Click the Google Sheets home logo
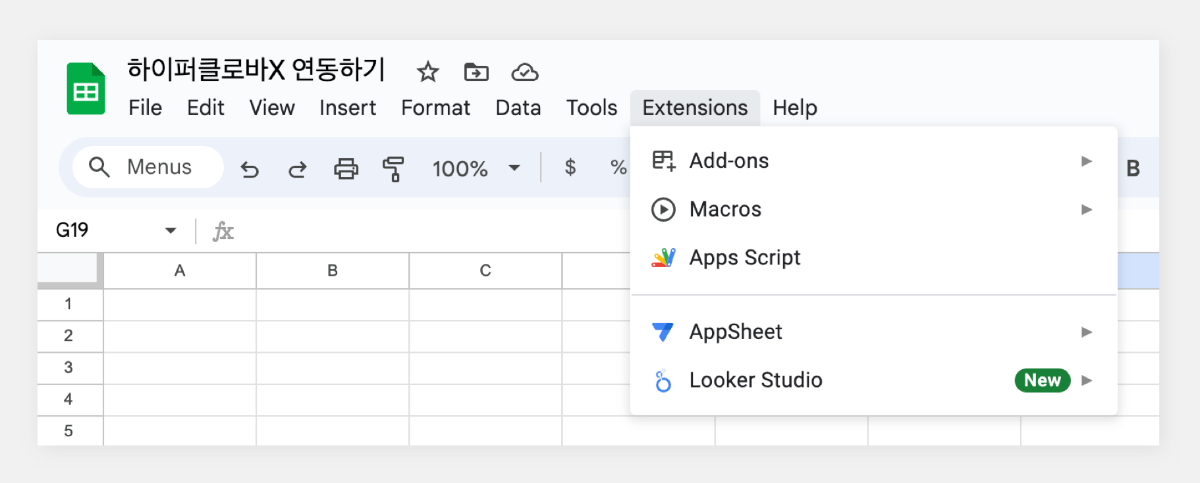 point(86,88)
